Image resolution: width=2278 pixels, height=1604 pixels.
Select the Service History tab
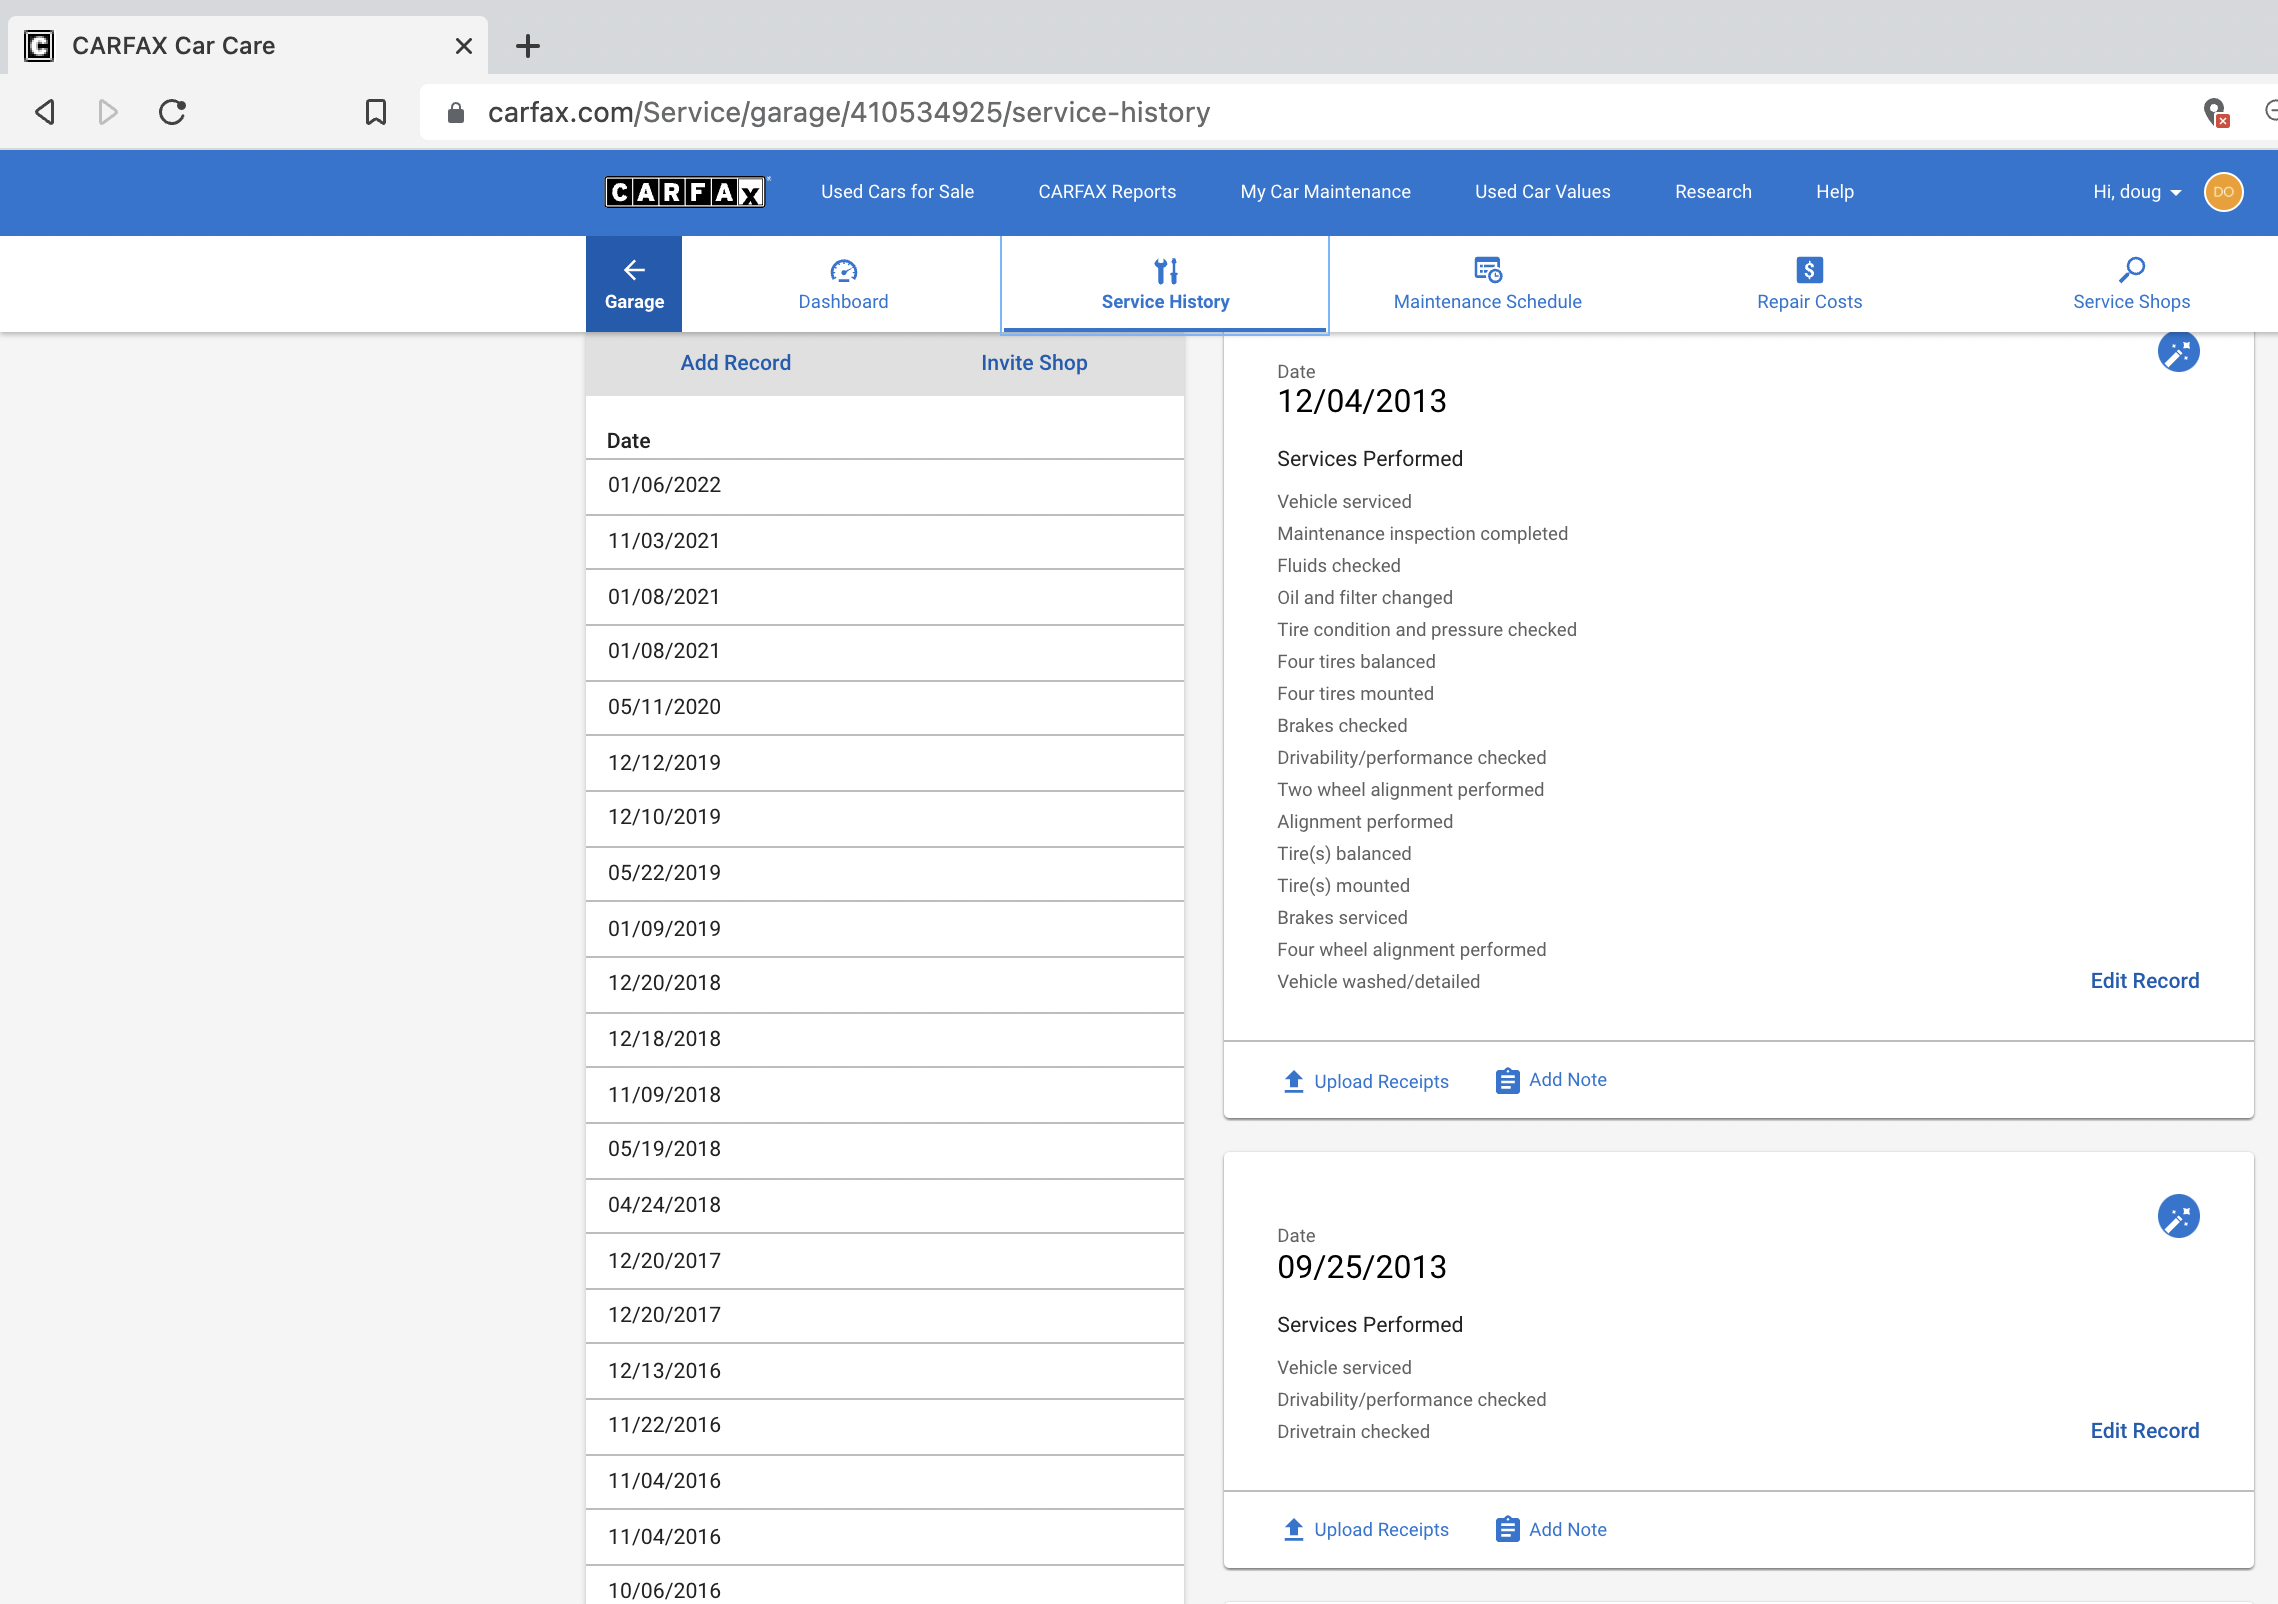tap(1165, 284)
